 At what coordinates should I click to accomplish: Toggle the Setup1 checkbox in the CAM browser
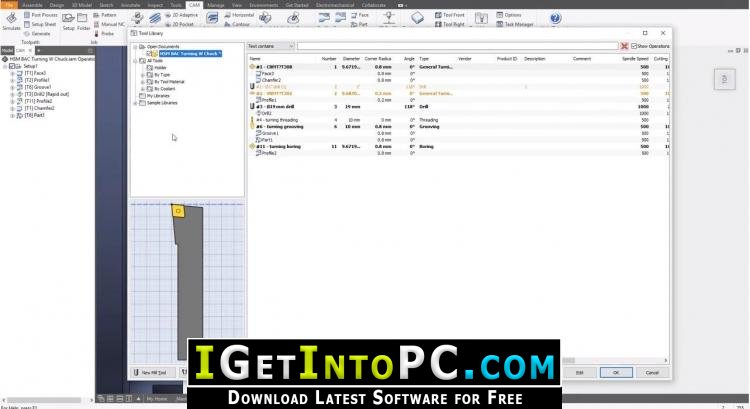[11, 66]
